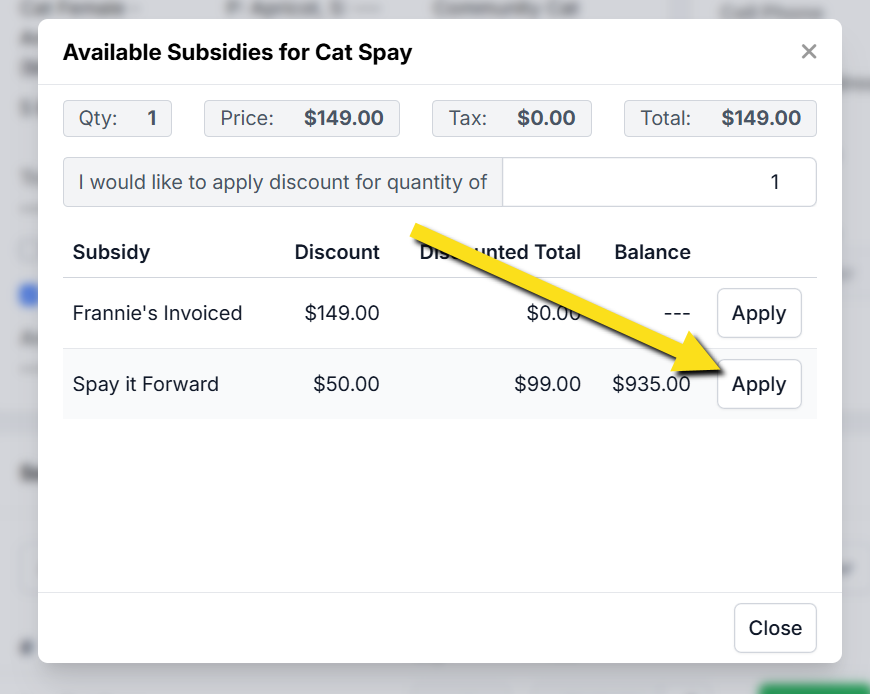Select the Spay it Forward subsidy name

point(145,384)
